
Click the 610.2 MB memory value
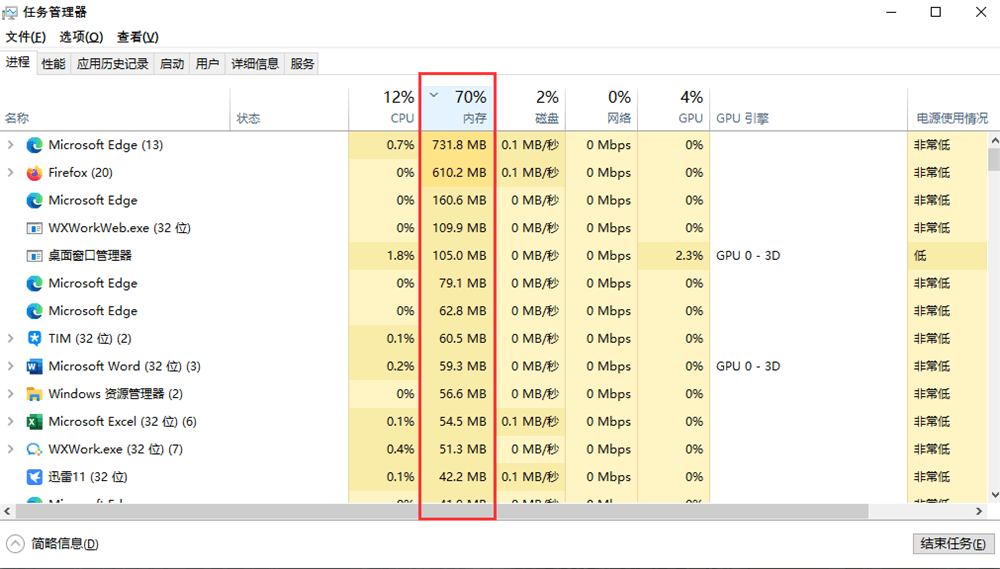459,173
